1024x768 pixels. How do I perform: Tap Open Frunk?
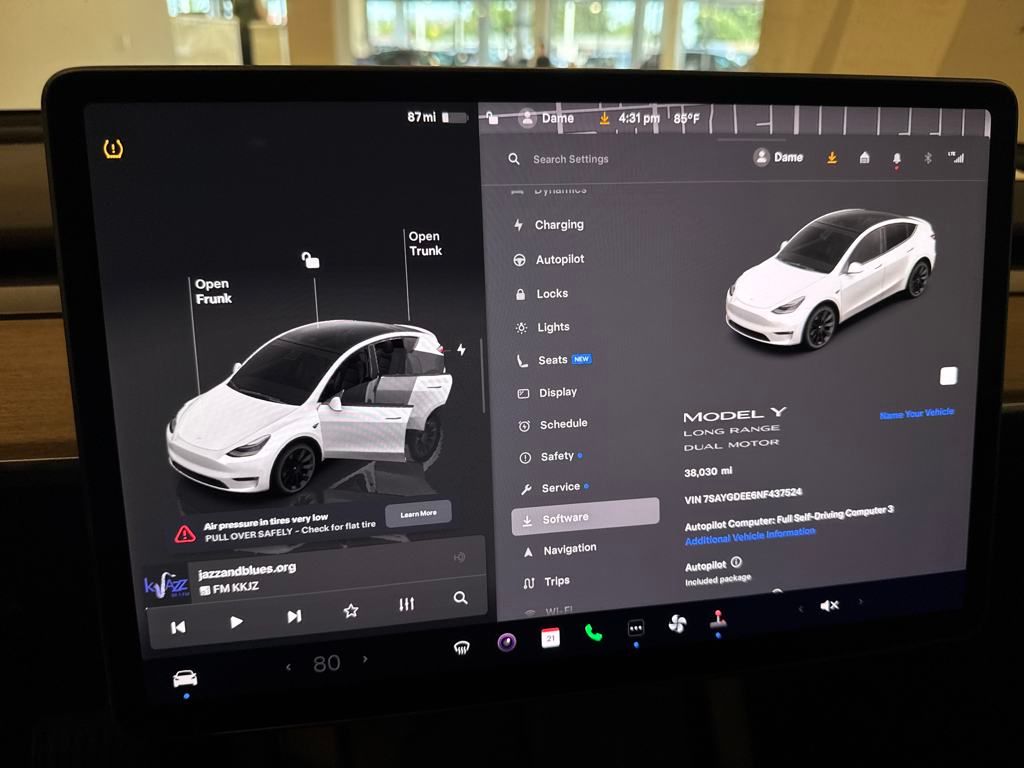pos(213,291)
